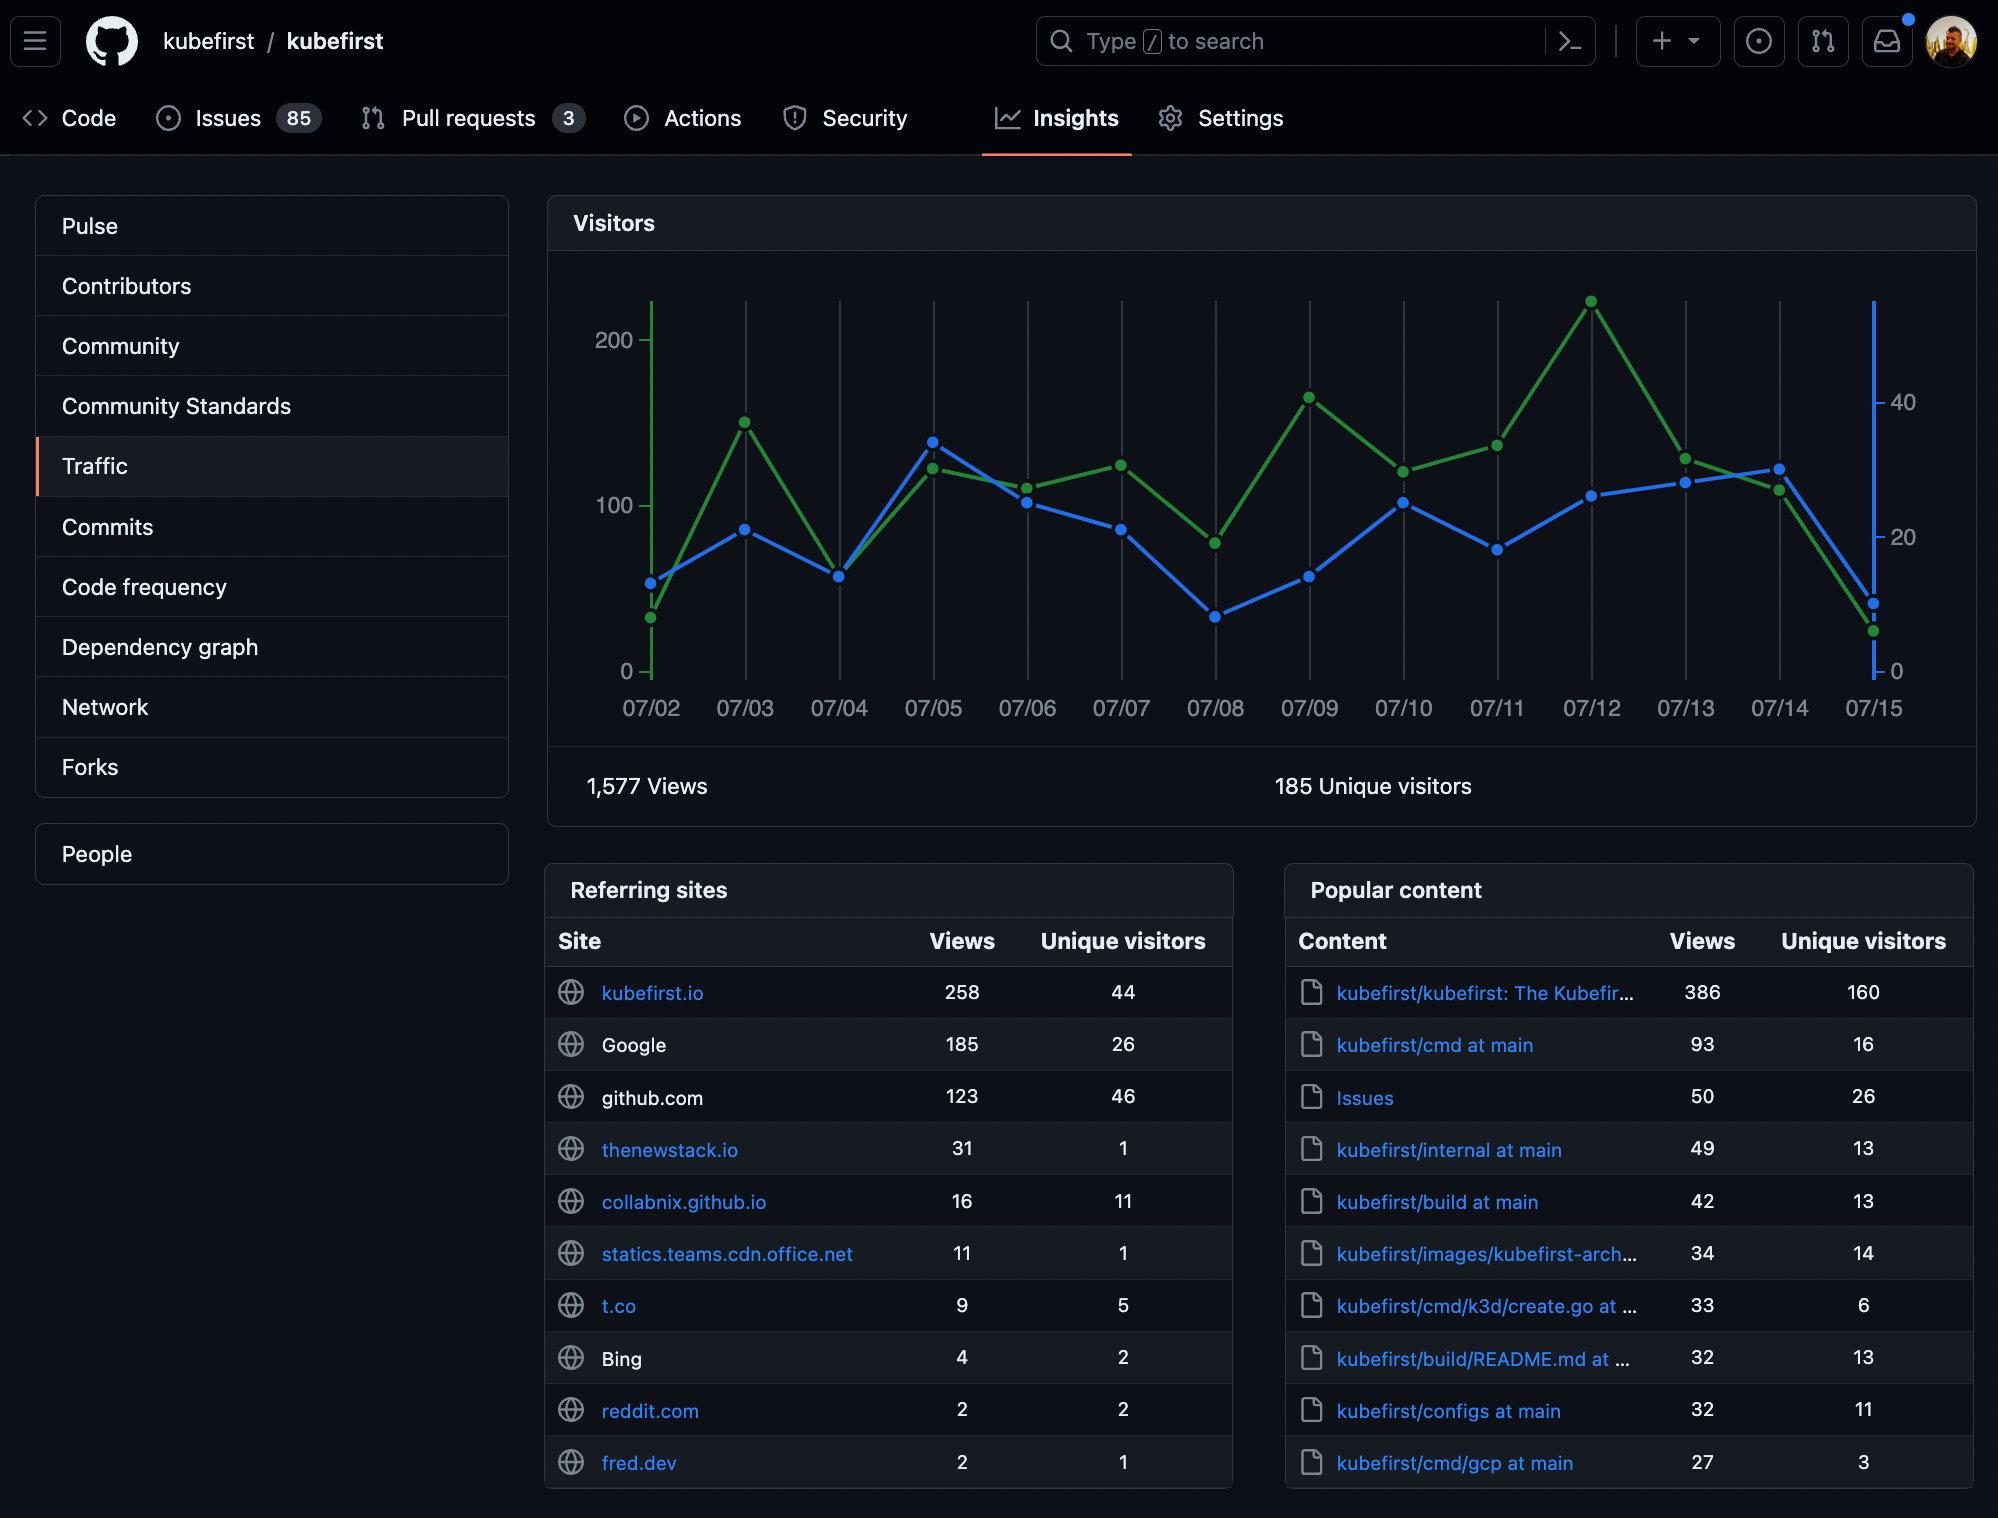Click file icon beside Issues content row

1311,1097
